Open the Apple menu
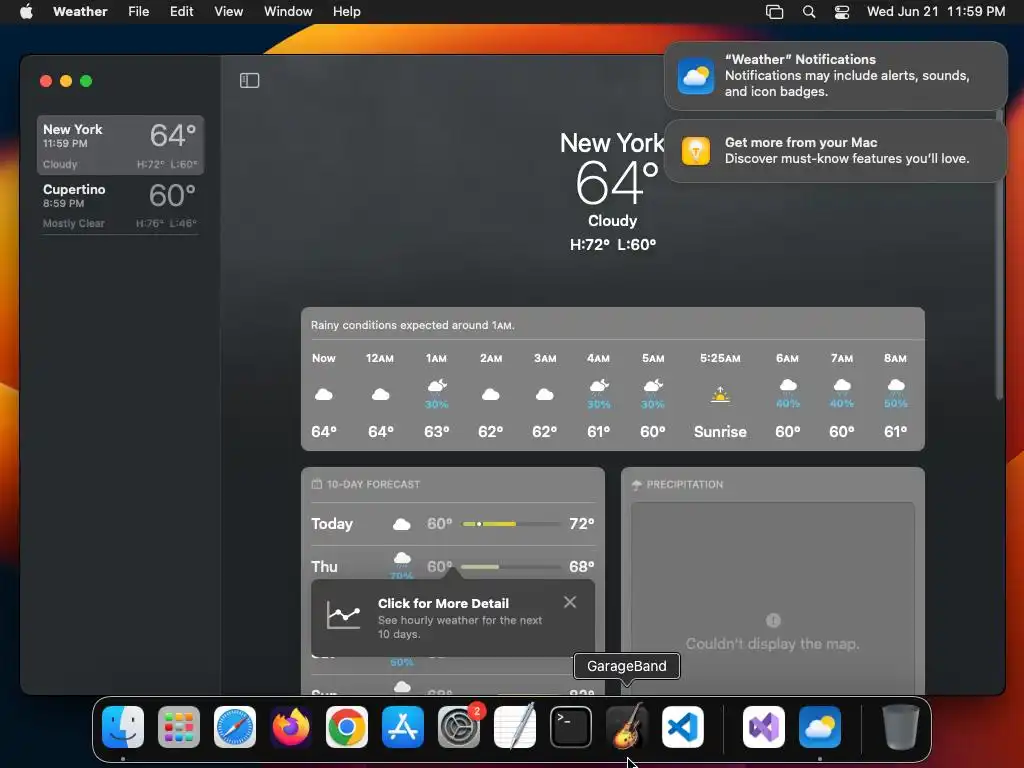This screenshot has width=1024, height=768. 26,11
